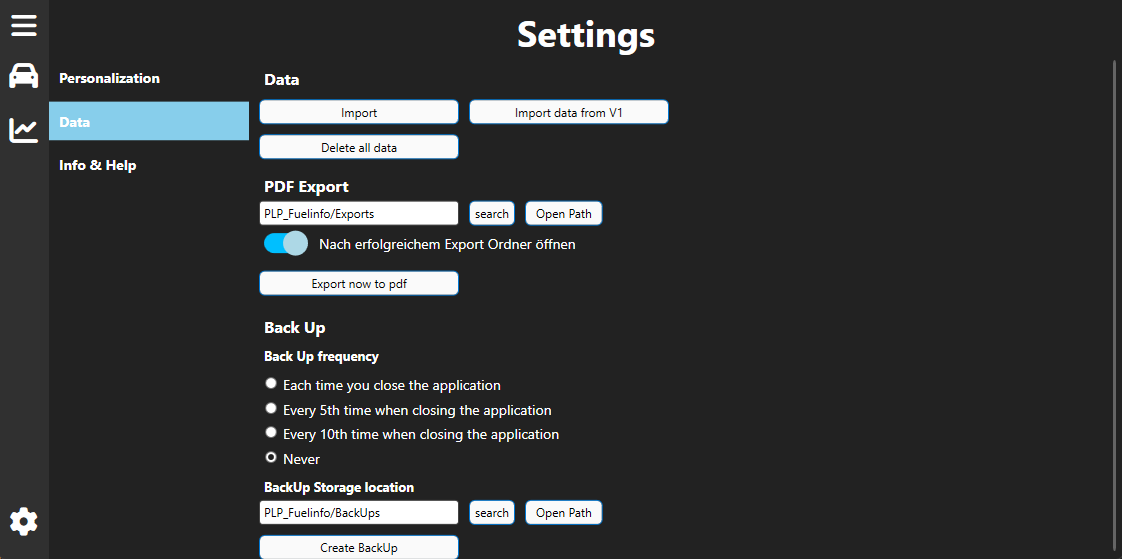Image resolution: width=1122 pixels, height=559 pixels.
Task: Choose the Never backup frequency option
Action: point(271,457)
